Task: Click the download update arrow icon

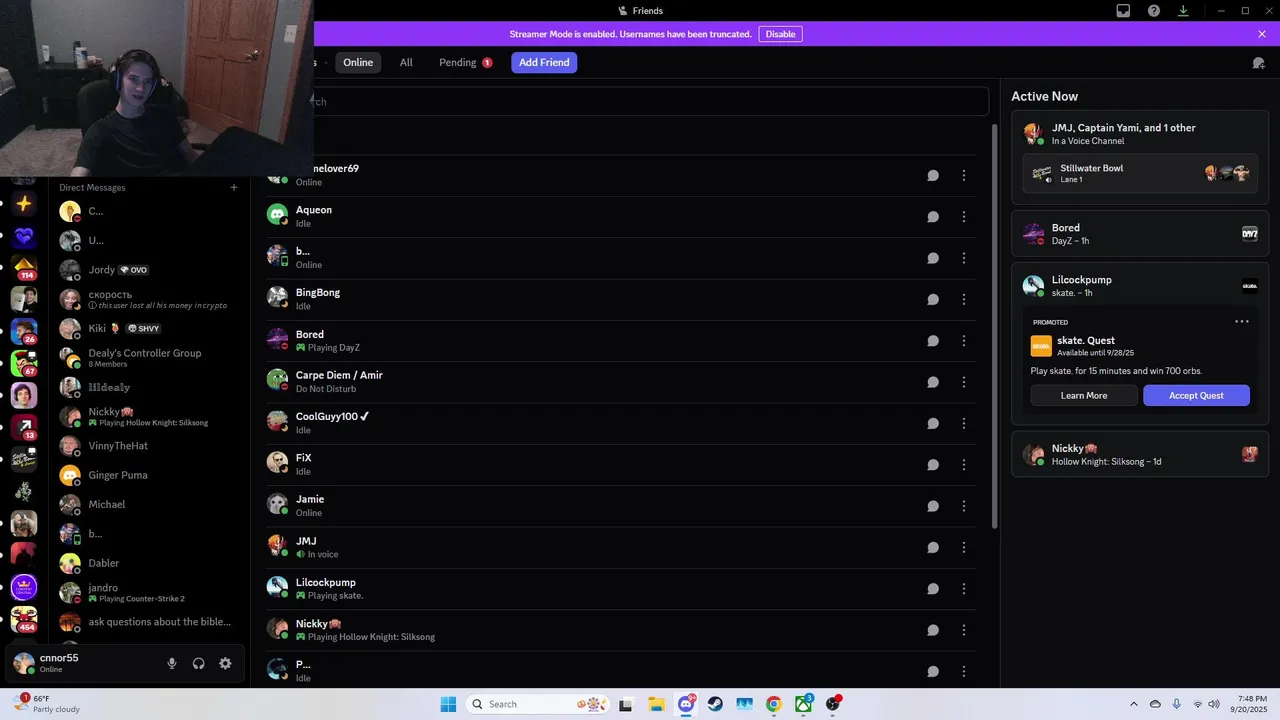Action: click(1183, 11)
